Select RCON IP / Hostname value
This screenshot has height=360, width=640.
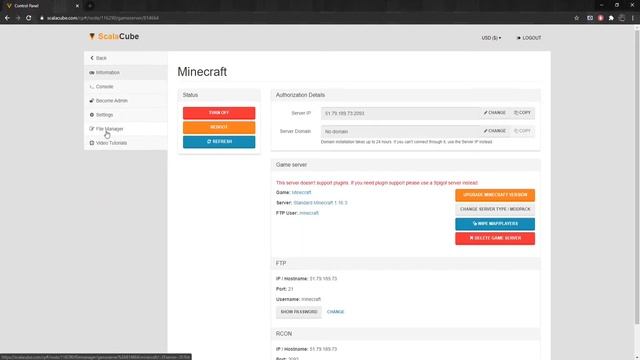point(323,349)
